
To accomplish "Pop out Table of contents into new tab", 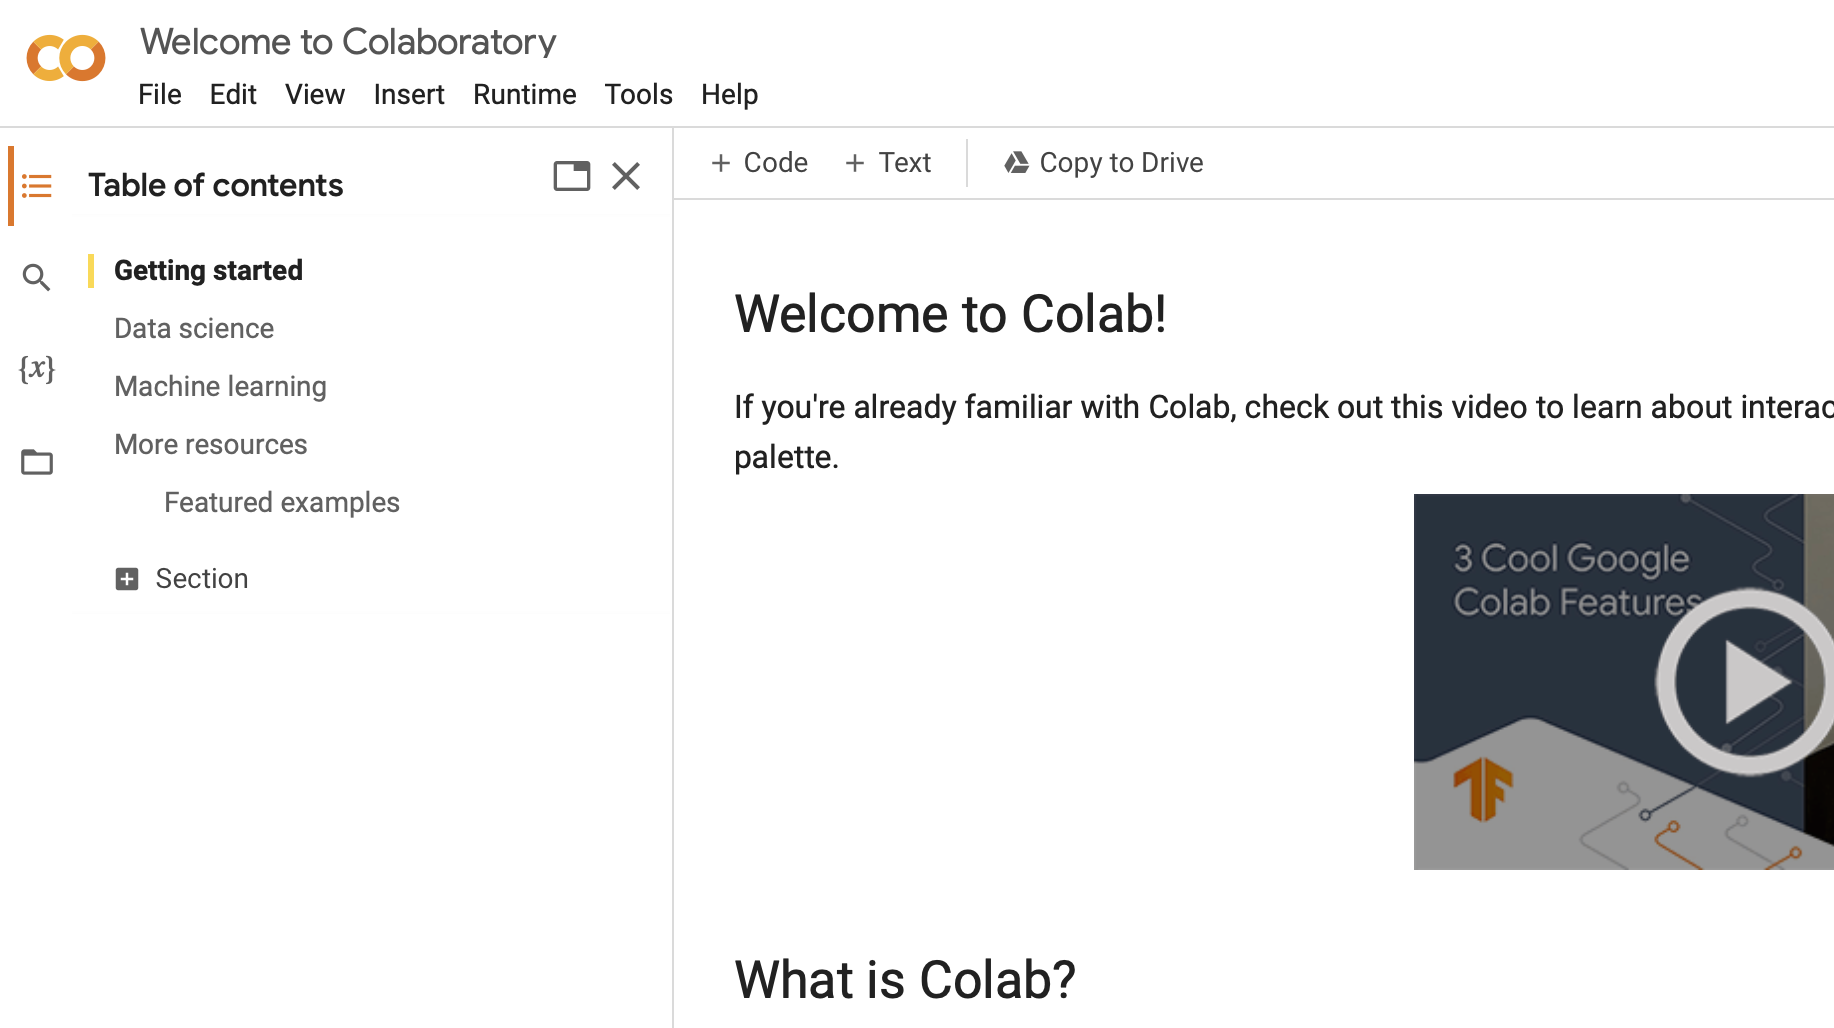I will point(572,176).
